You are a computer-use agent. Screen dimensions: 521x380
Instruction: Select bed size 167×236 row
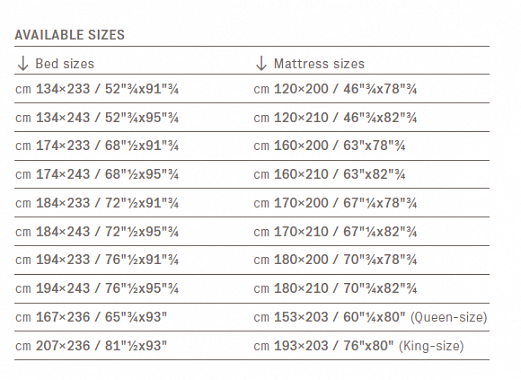click(x=91, y=317)
